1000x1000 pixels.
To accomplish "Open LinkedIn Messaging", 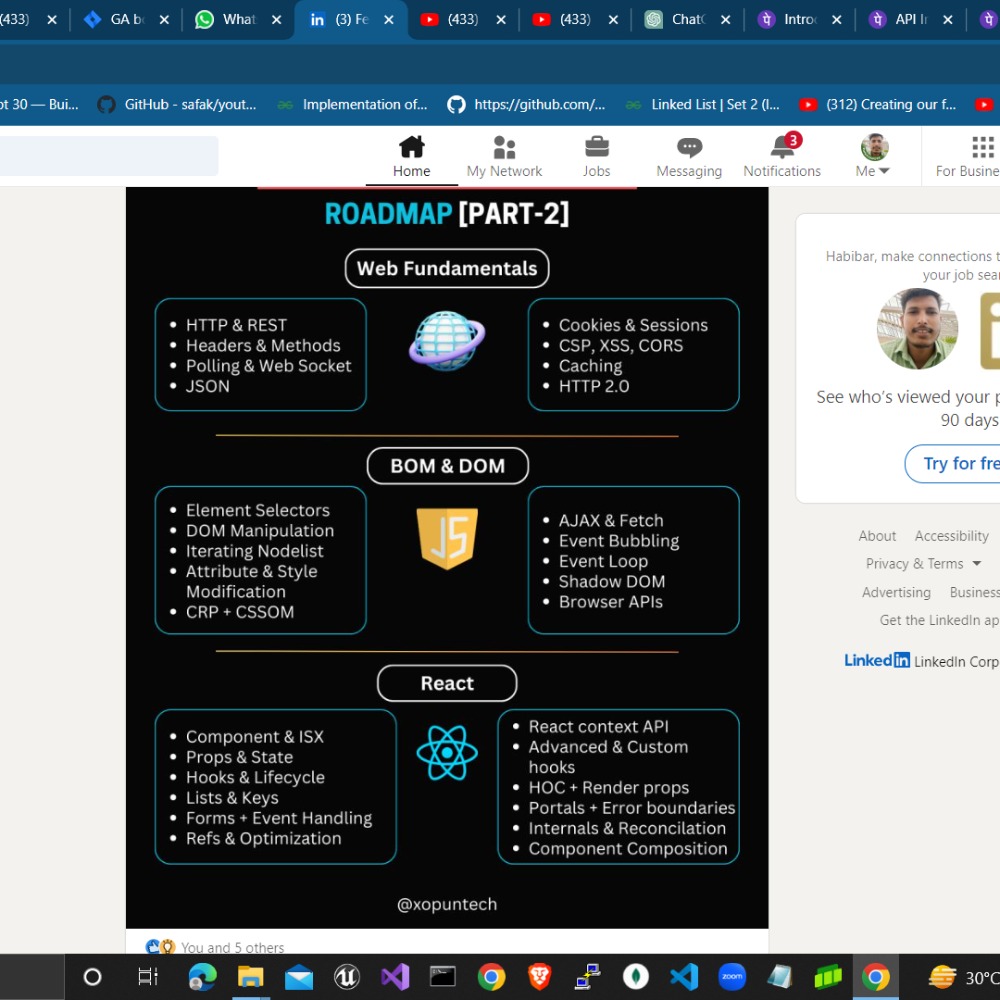I will (x=689, y=157).
